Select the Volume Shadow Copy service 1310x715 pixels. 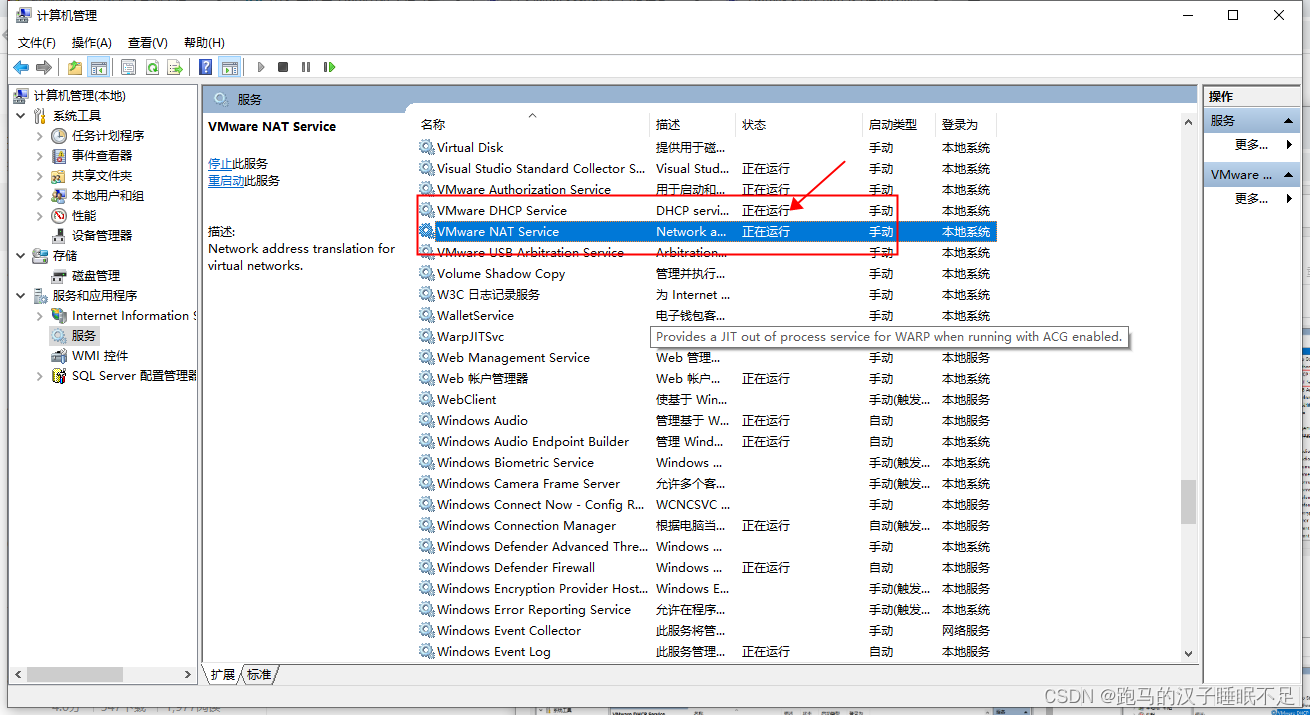tap(706, 273)
